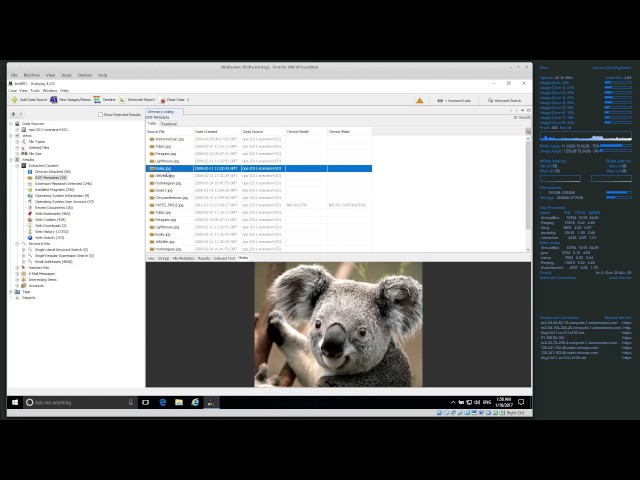Open the Autopsy Tools menu
Viewport: 640px width, 480px height.
(35, 91)
